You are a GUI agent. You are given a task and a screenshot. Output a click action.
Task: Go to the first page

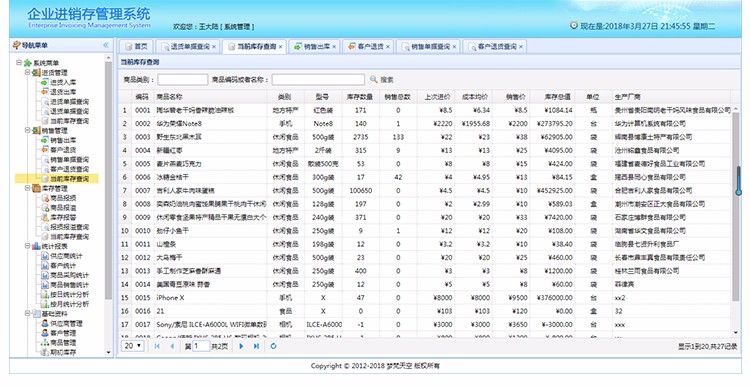pos(157,346)
